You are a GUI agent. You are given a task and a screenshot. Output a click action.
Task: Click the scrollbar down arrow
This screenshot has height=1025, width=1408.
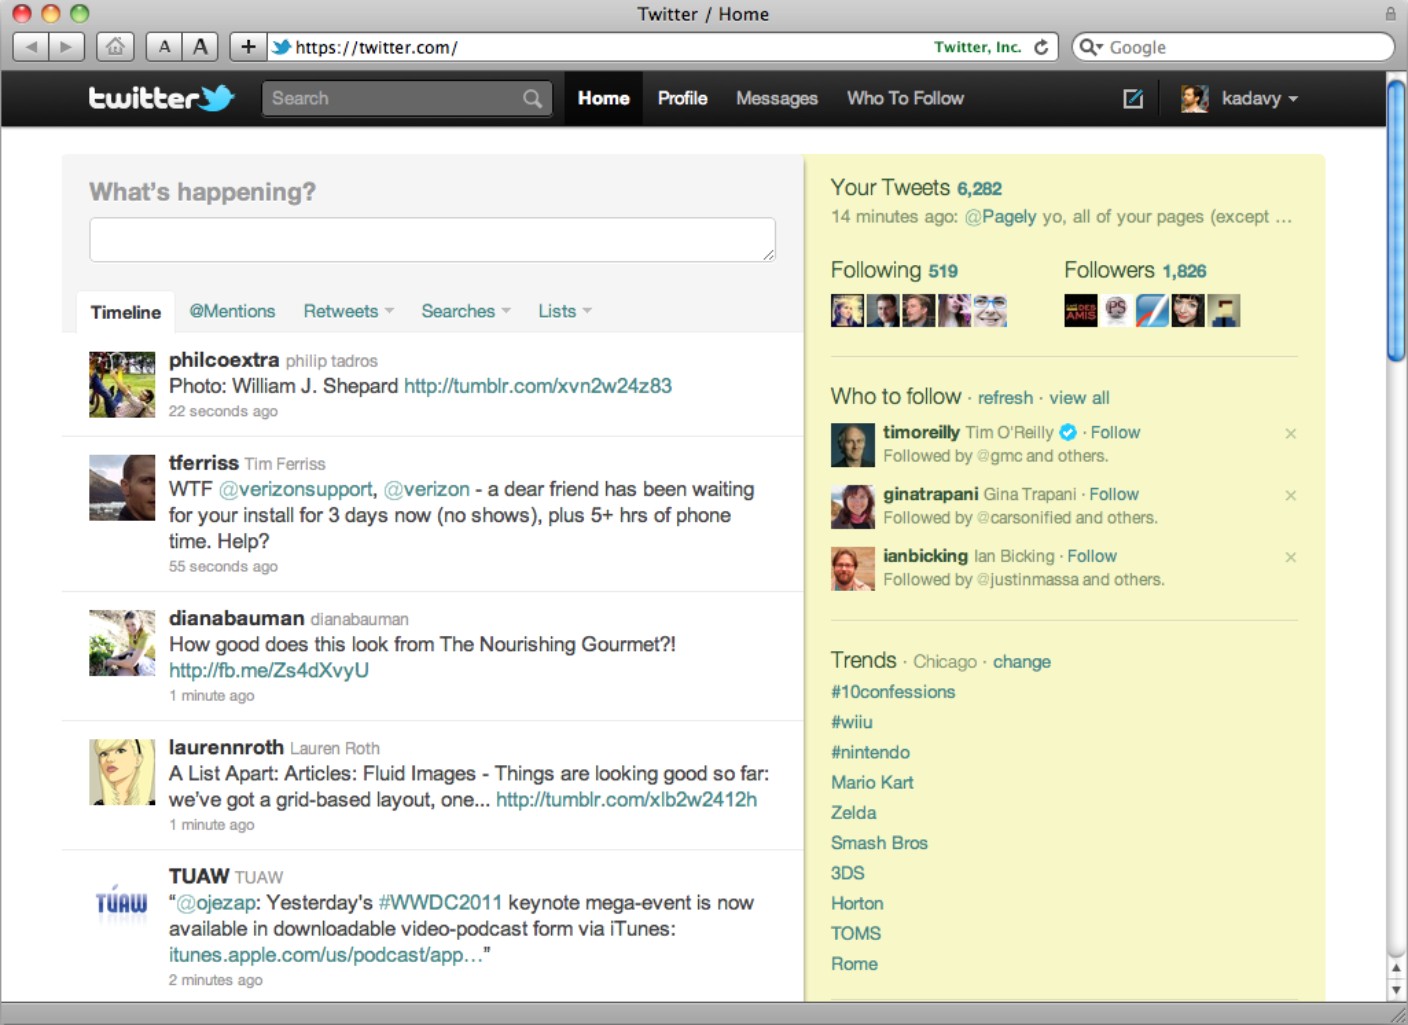coord(1396,990)
